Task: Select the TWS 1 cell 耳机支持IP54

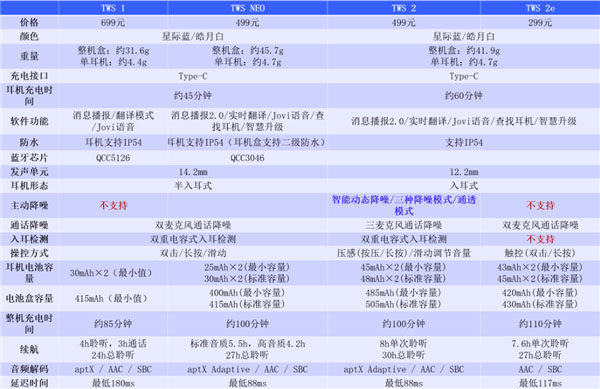Action: [113, 143]
